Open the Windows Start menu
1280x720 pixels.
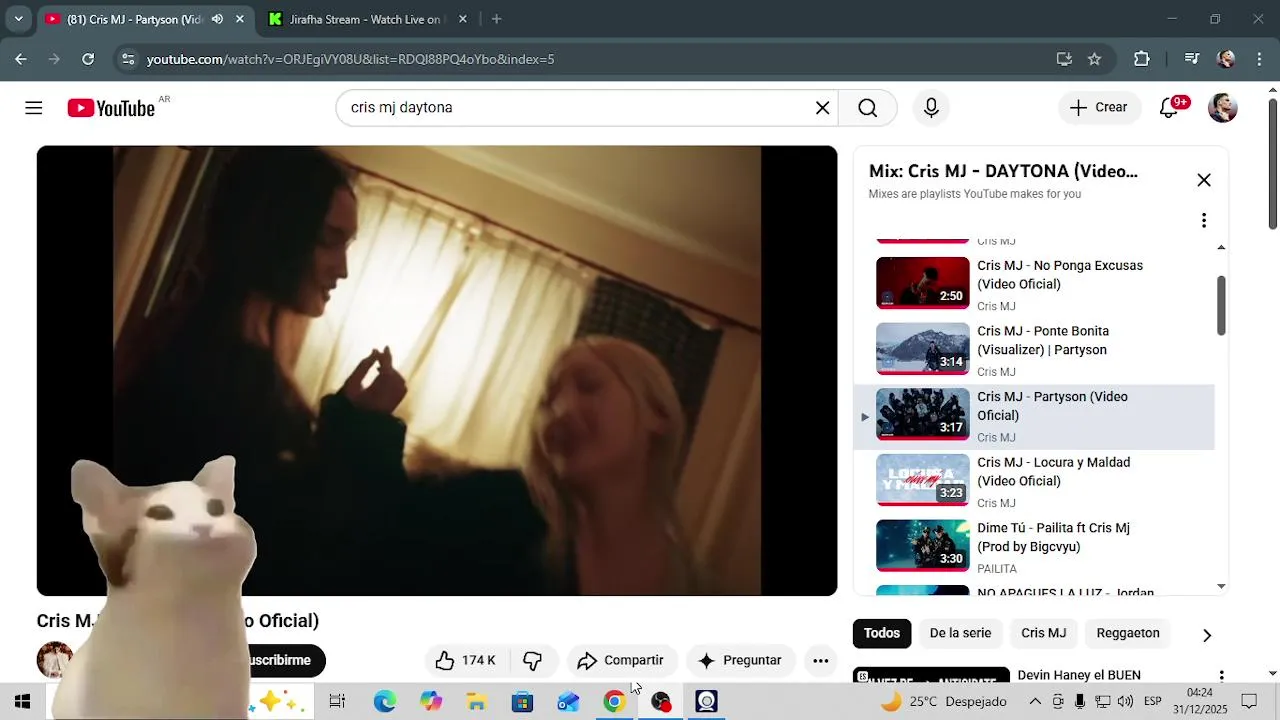pyautogui.click(x=22, y=701)
